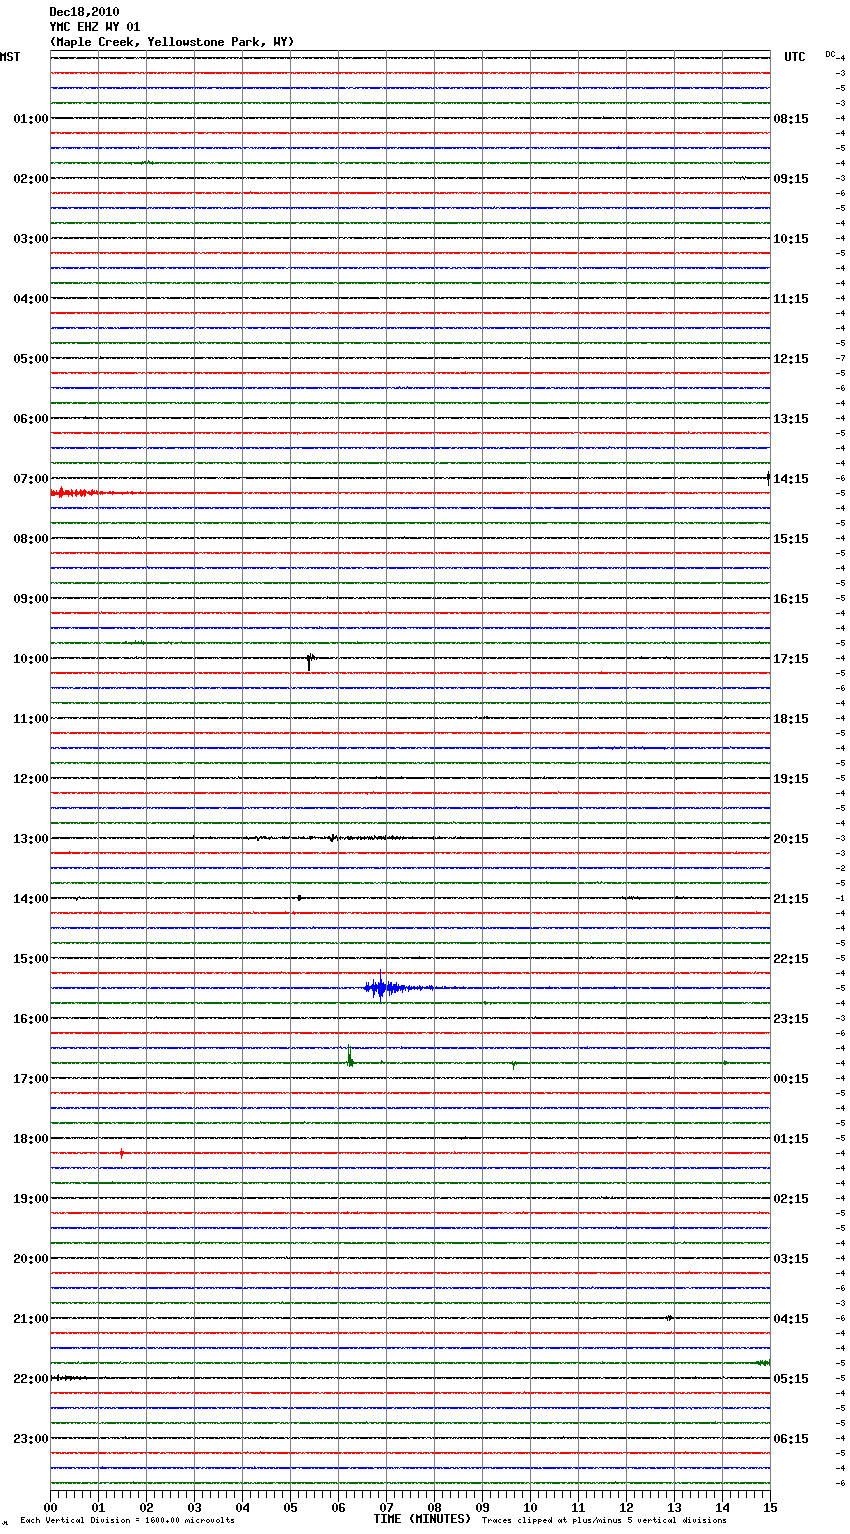Image resolution: width=850 pixels, height=1534 pixels.
Task: Click the vertical division 1600.00 microvolts note
Action: [x=128, y=1521]
